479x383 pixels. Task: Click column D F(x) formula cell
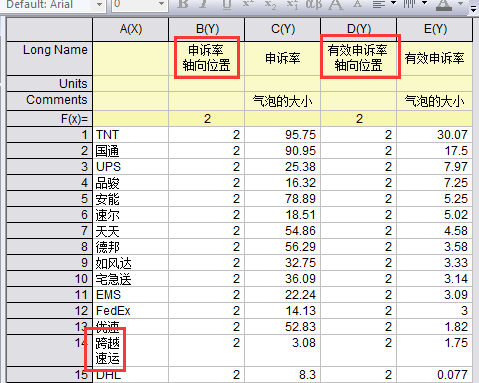click(359, 119)
